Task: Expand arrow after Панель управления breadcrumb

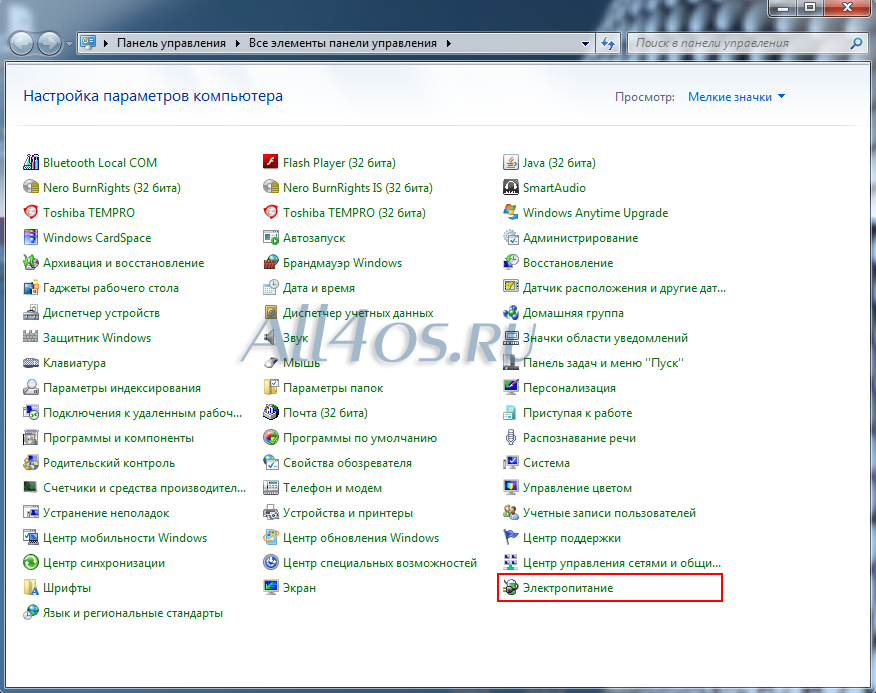Action: point(237,43)
